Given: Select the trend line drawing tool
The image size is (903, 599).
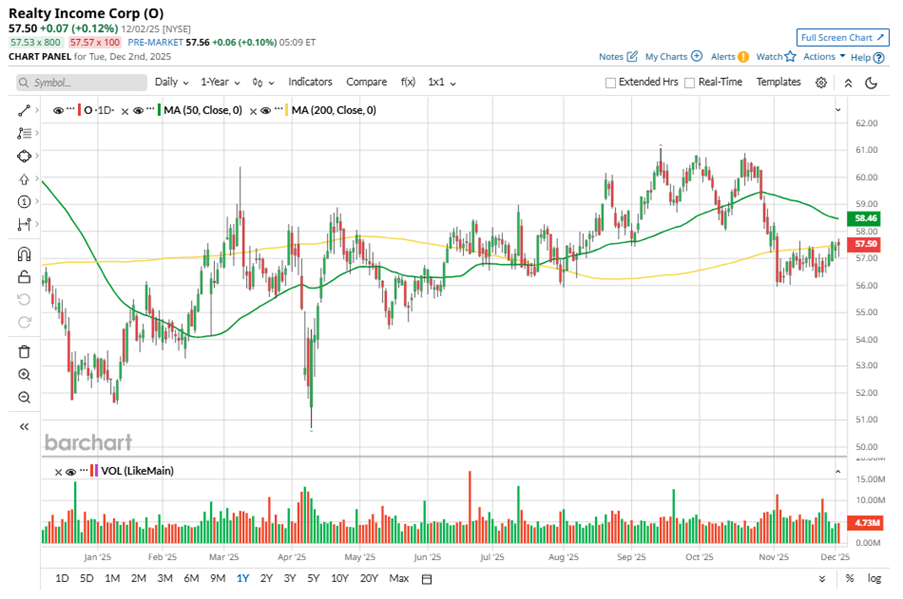Looking at the screenshot, I should pos(24,110).
